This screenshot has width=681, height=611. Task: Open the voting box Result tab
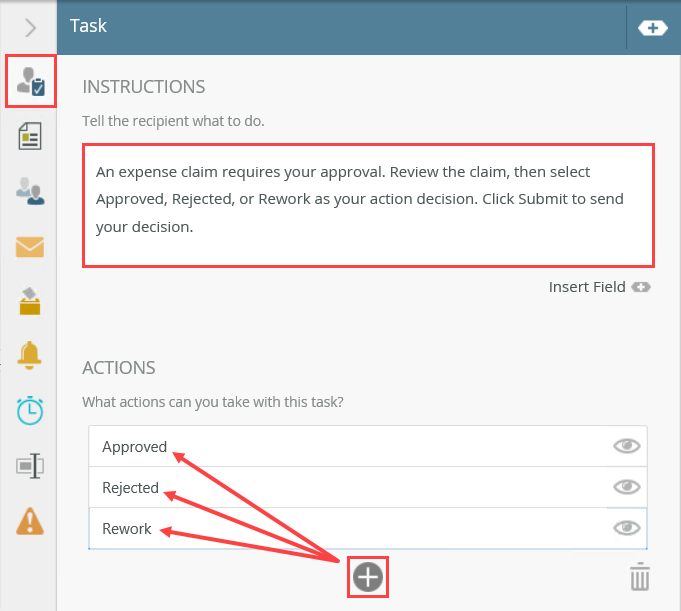pyautogui.click(x=30, y=300)
